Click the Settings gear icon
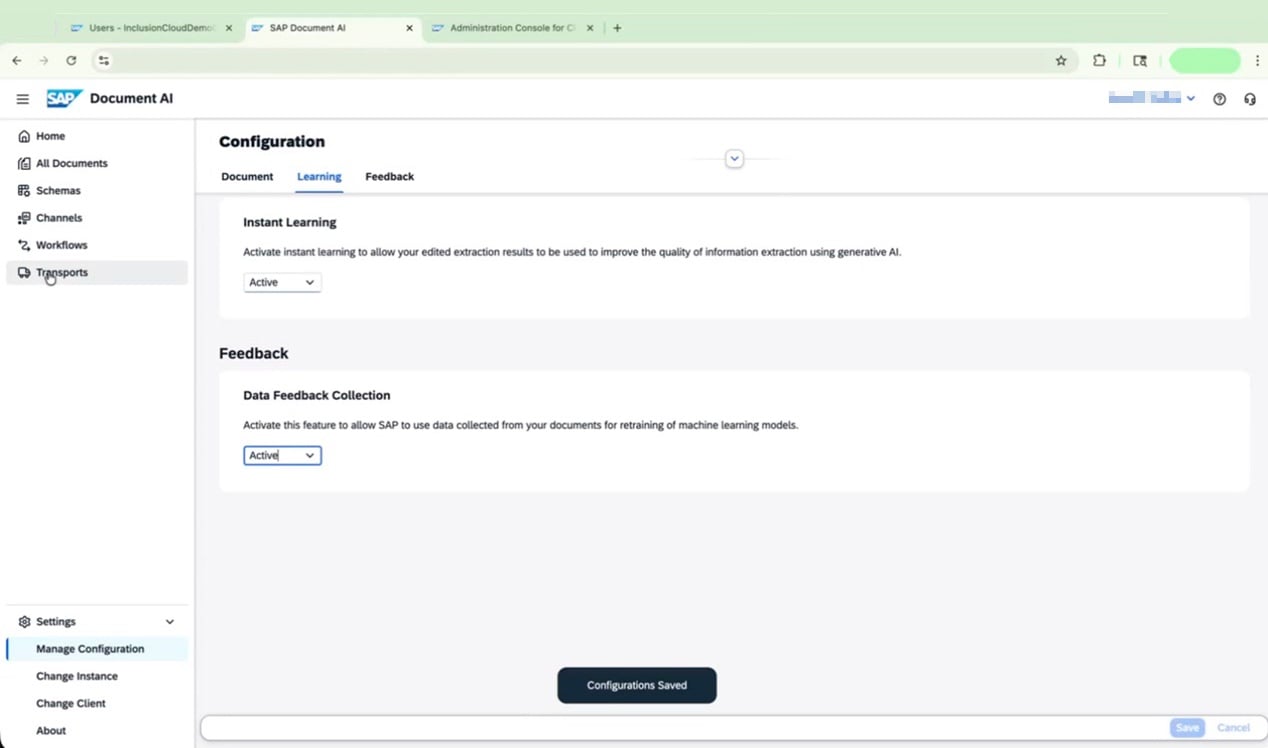1268x748 pixels. [x=25, y=622]
